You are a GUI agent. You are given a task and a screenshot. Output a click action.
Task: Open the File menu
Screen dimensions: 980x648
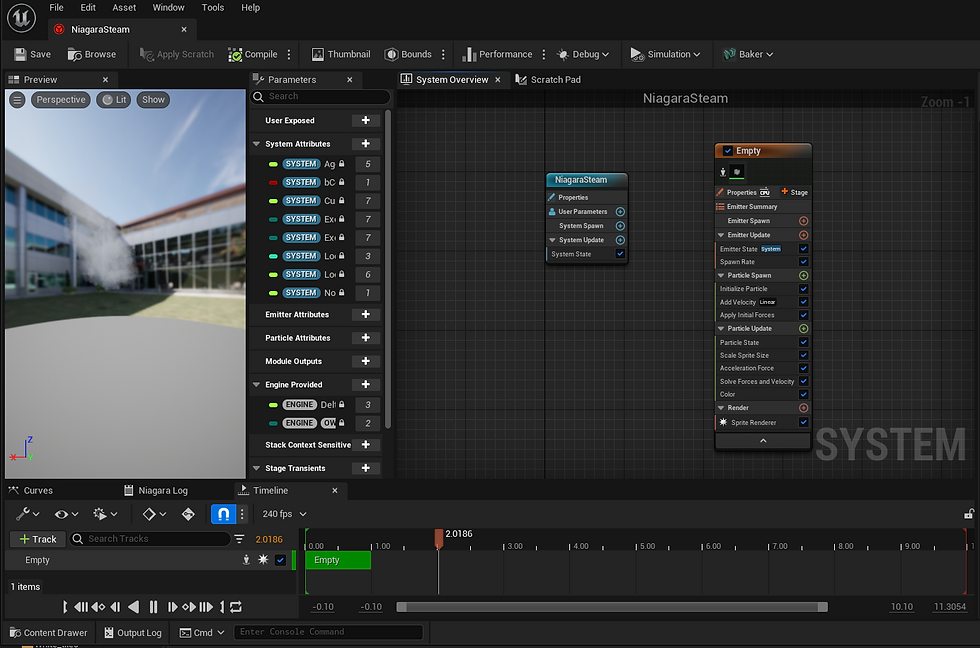pos(56,7)
